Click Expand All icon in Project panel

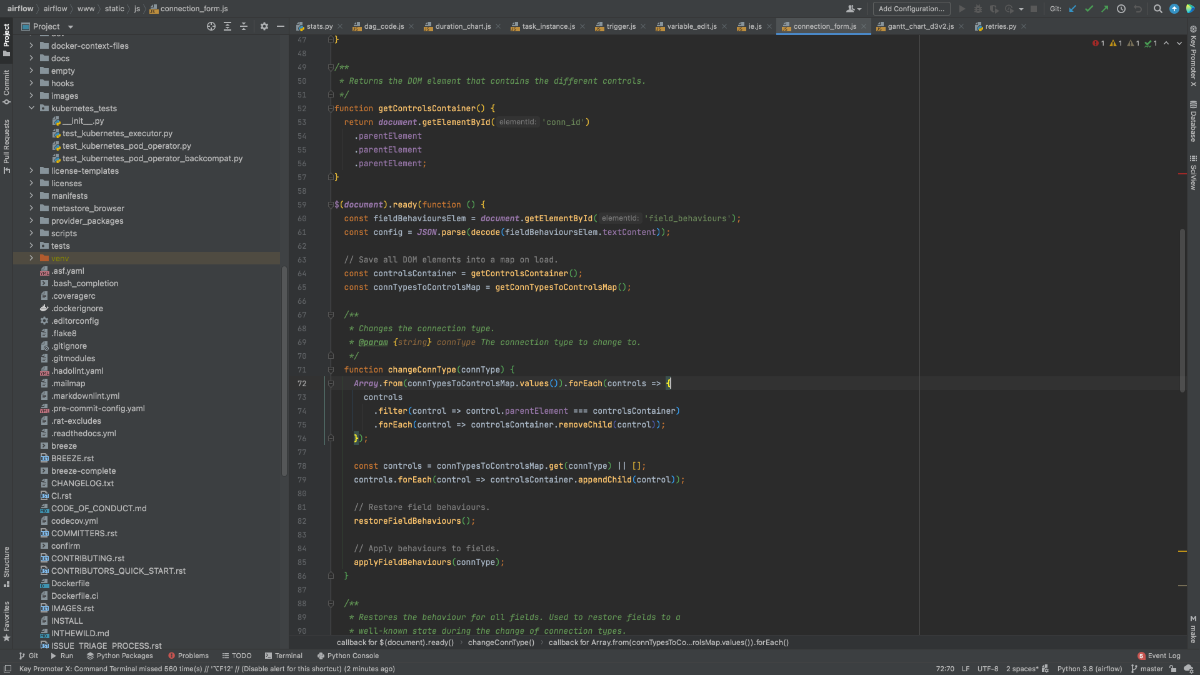tap(226, 26)
